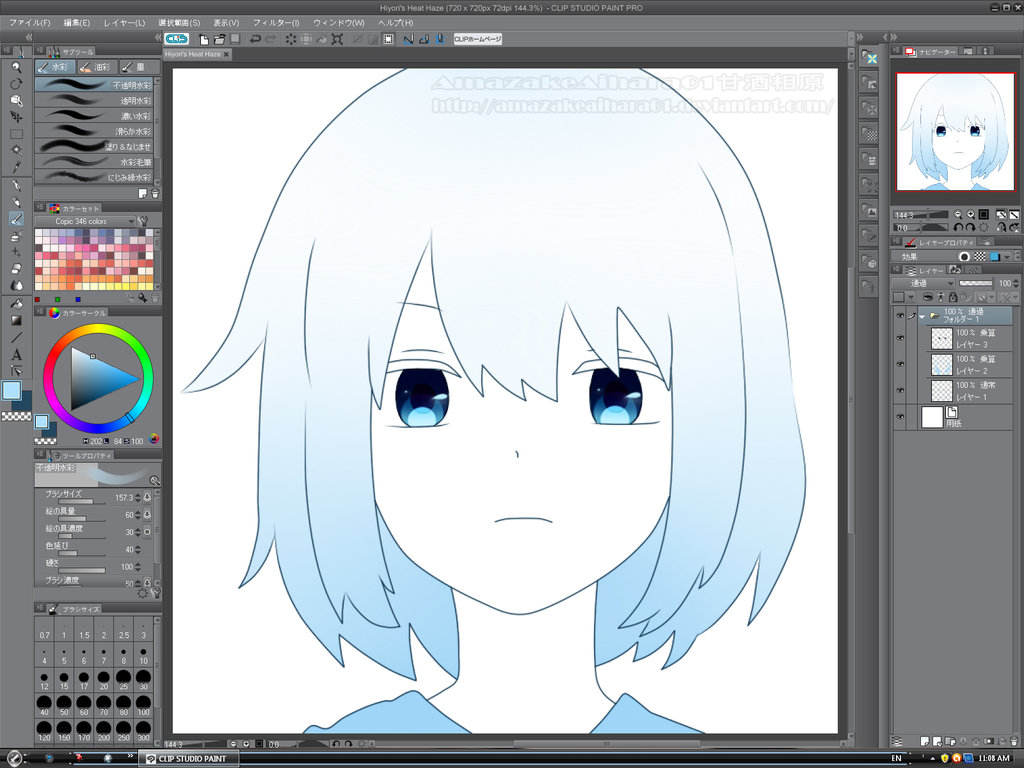Image resolution: width=1024 pixels, height=768 pixels.
Task: Hide the 用紙 paper layer
Action: coord(900,416)
